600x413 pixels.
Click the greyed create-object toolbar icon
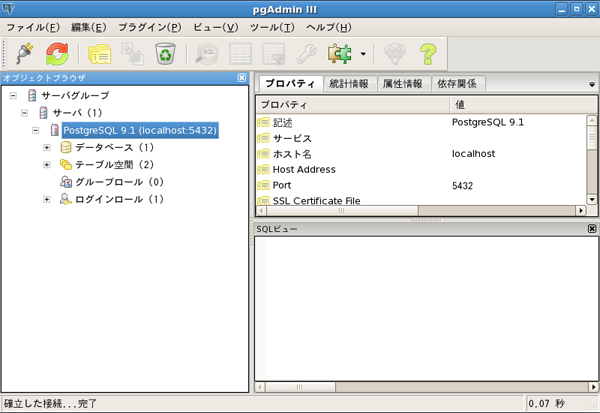pos(132,54)
